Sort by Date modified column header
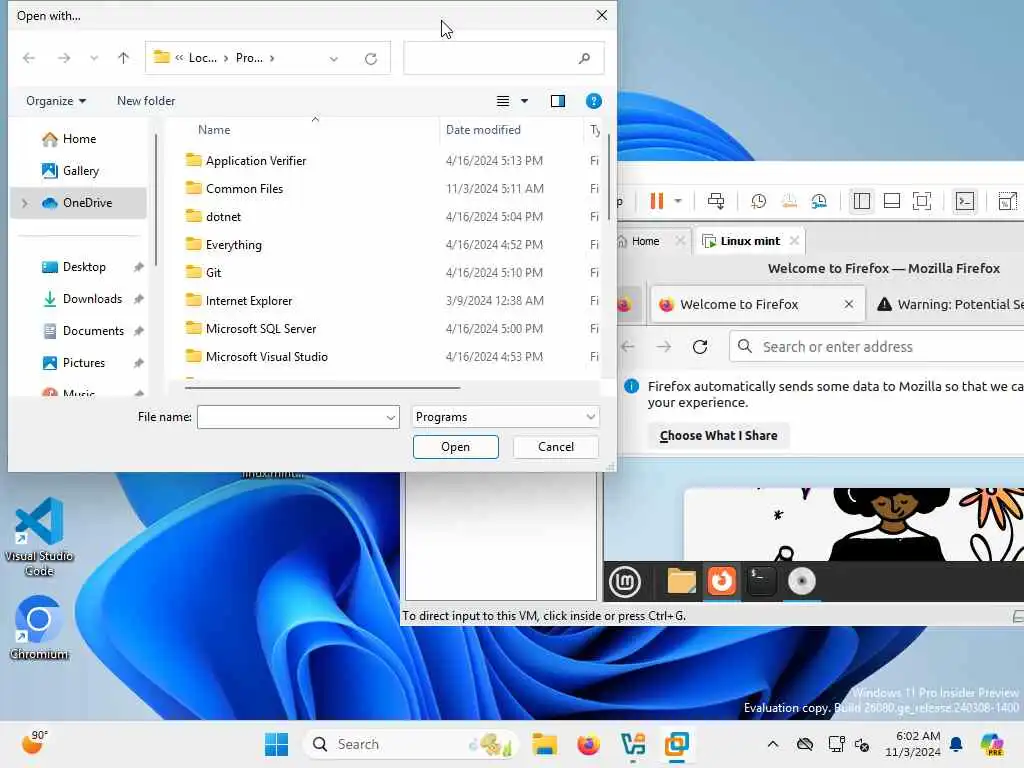 coord(483,129)
